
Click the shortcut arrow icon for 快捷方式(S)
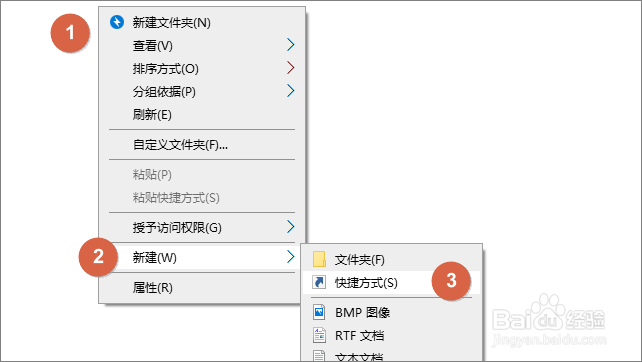pyautogui.click(x=319, y=282)
